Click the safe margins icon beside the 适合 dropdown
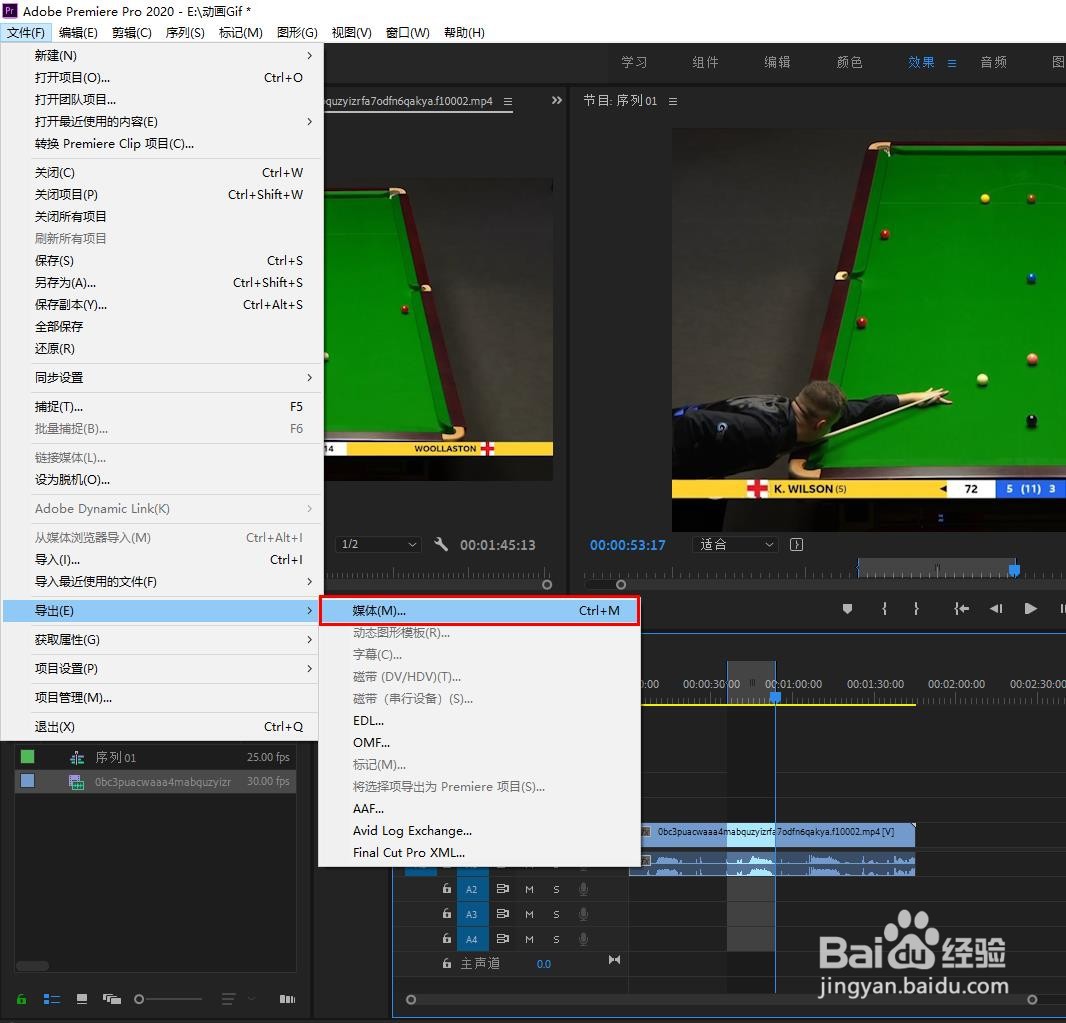1066x1023 pixels. coord(796,544)
